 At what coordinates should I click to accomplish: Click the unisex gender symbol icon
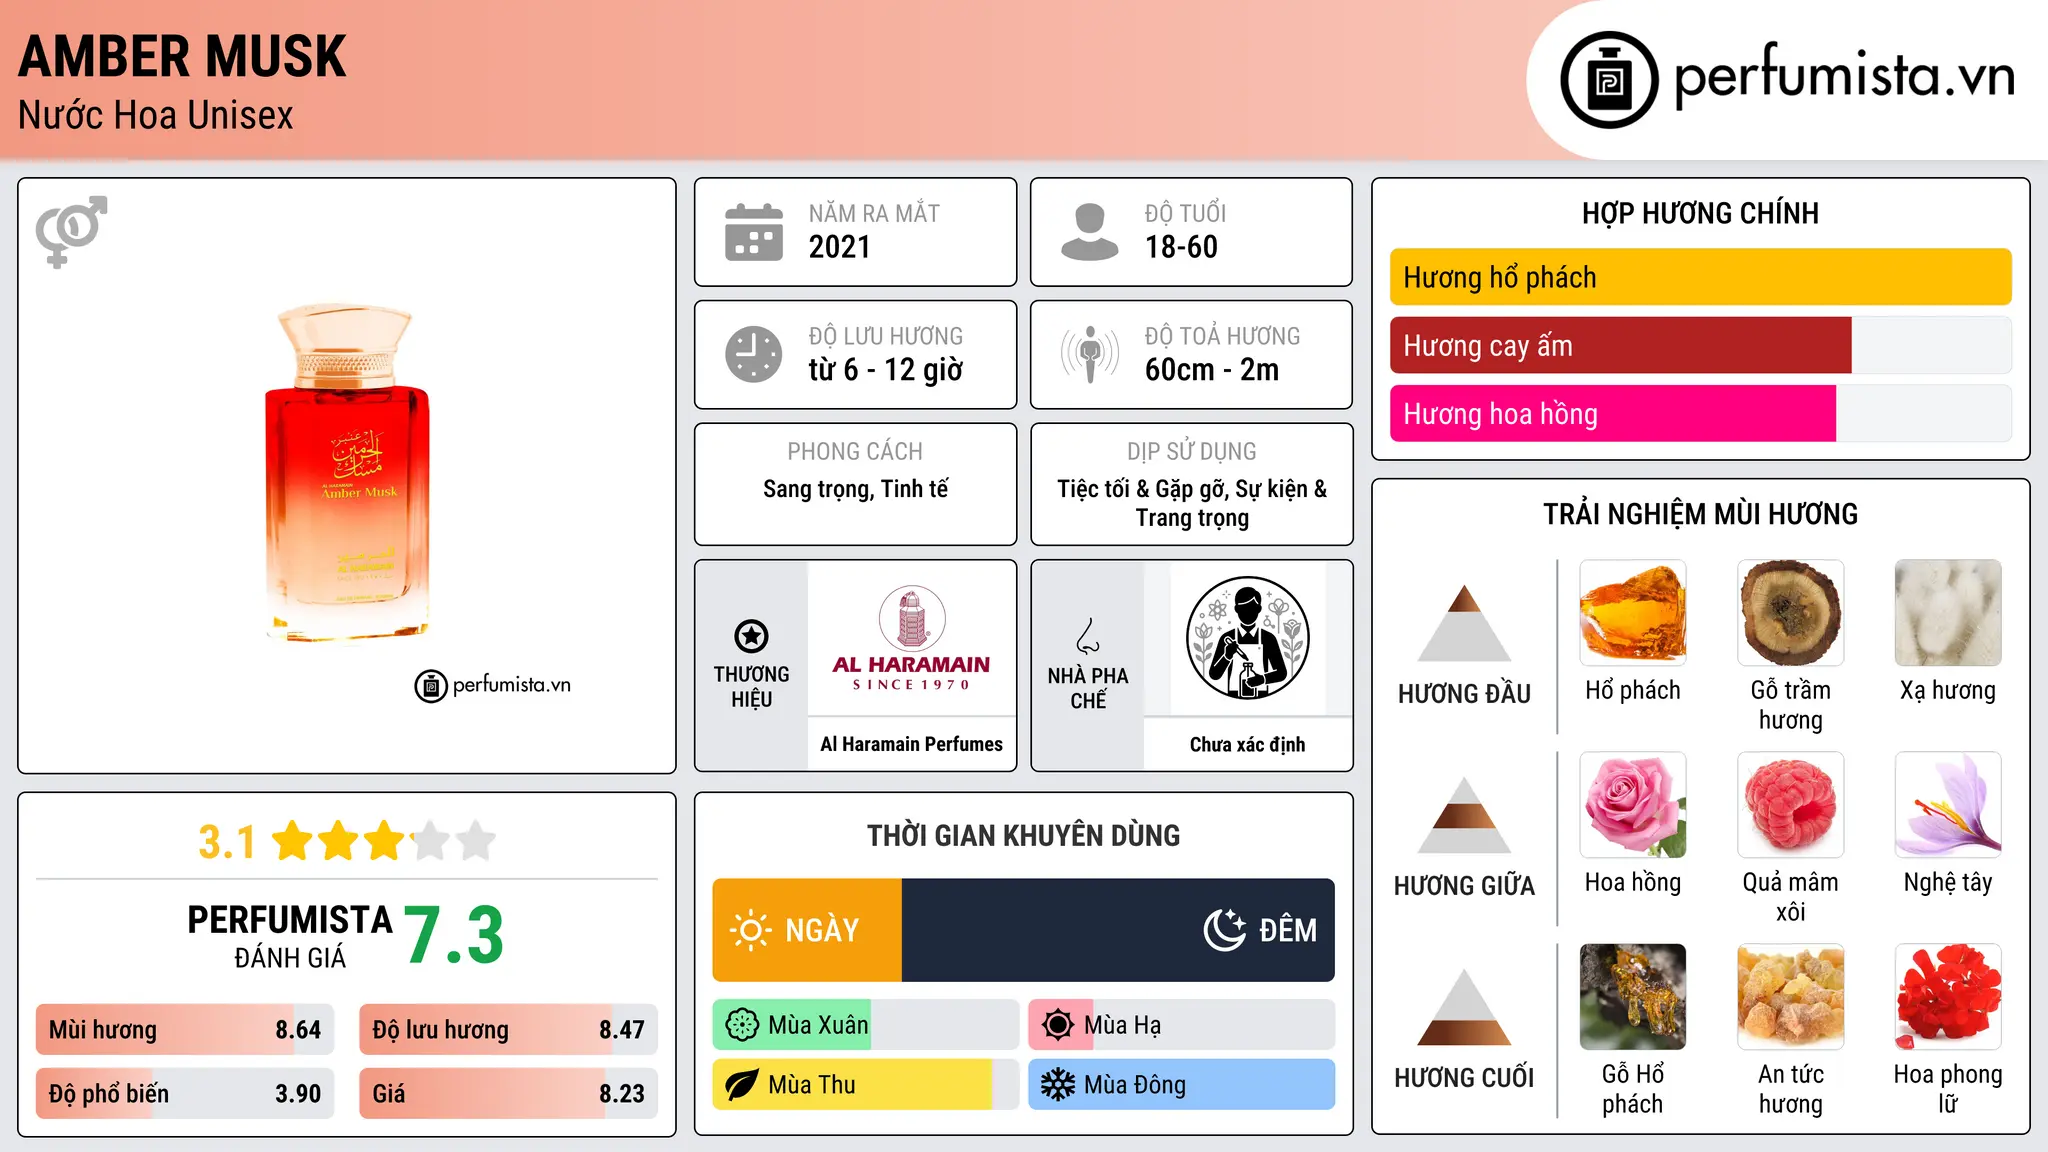71,231
